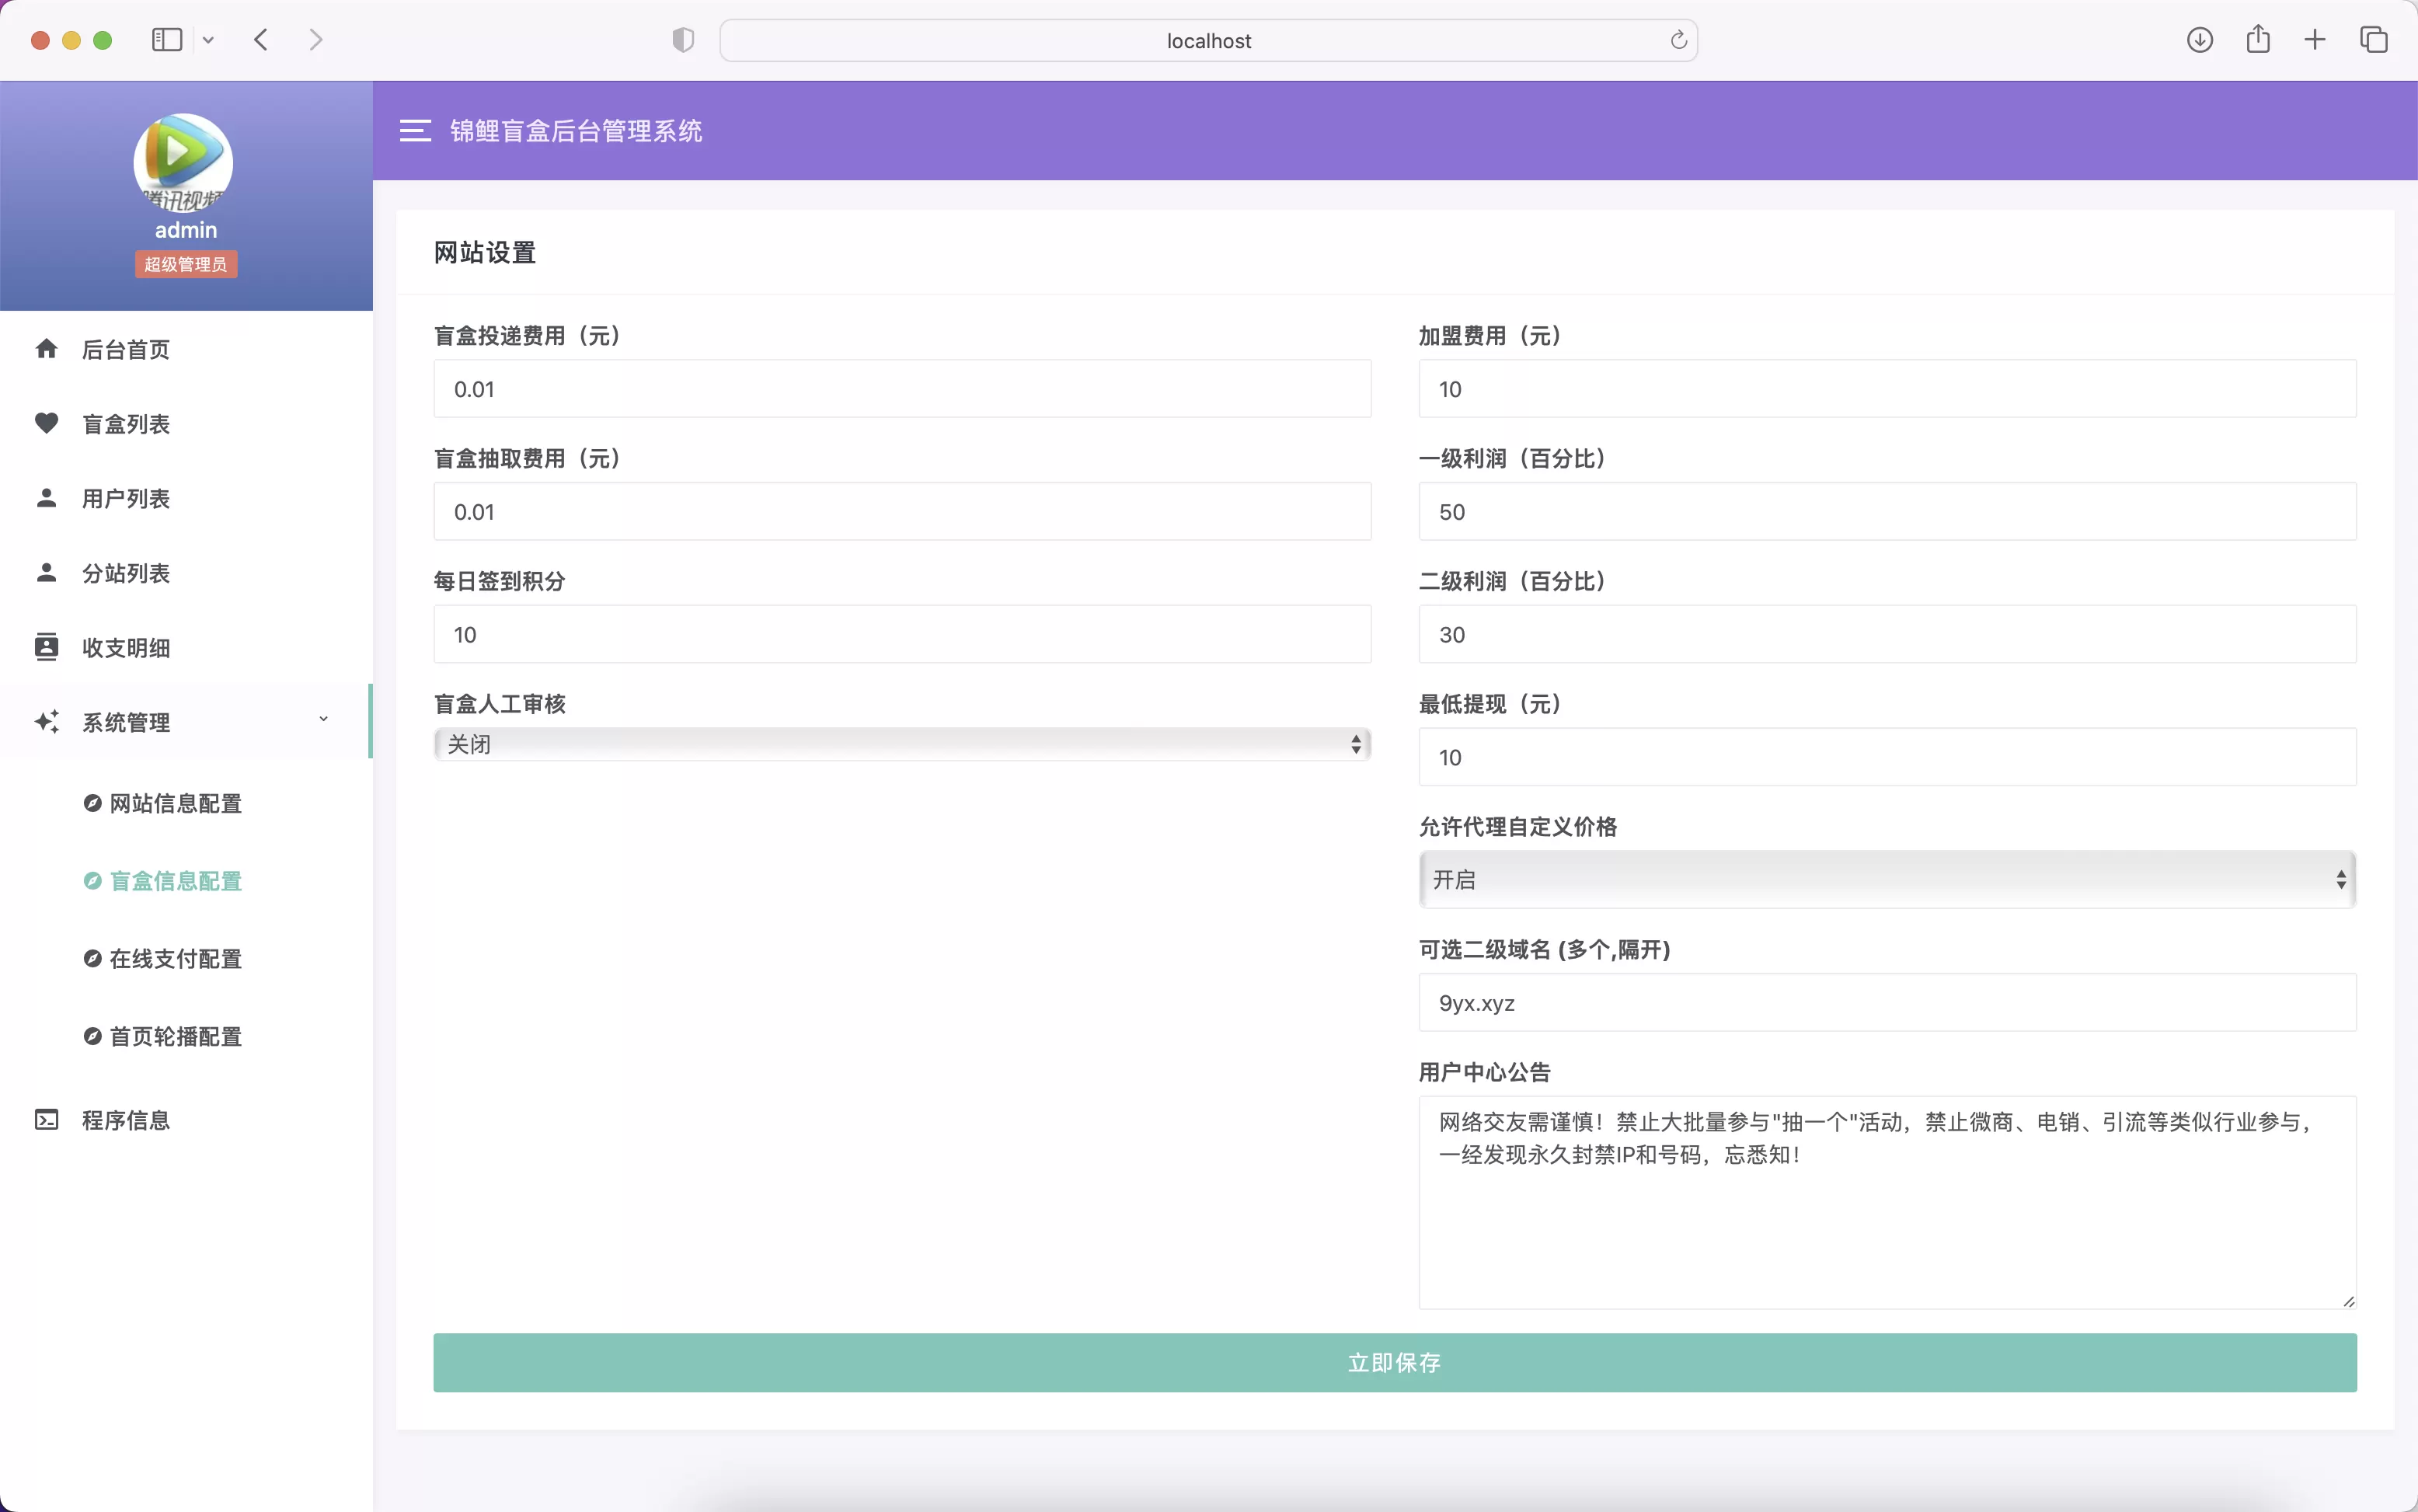Click the 最低提现 input field
2418x1512 pixels.
[1887, 757]
